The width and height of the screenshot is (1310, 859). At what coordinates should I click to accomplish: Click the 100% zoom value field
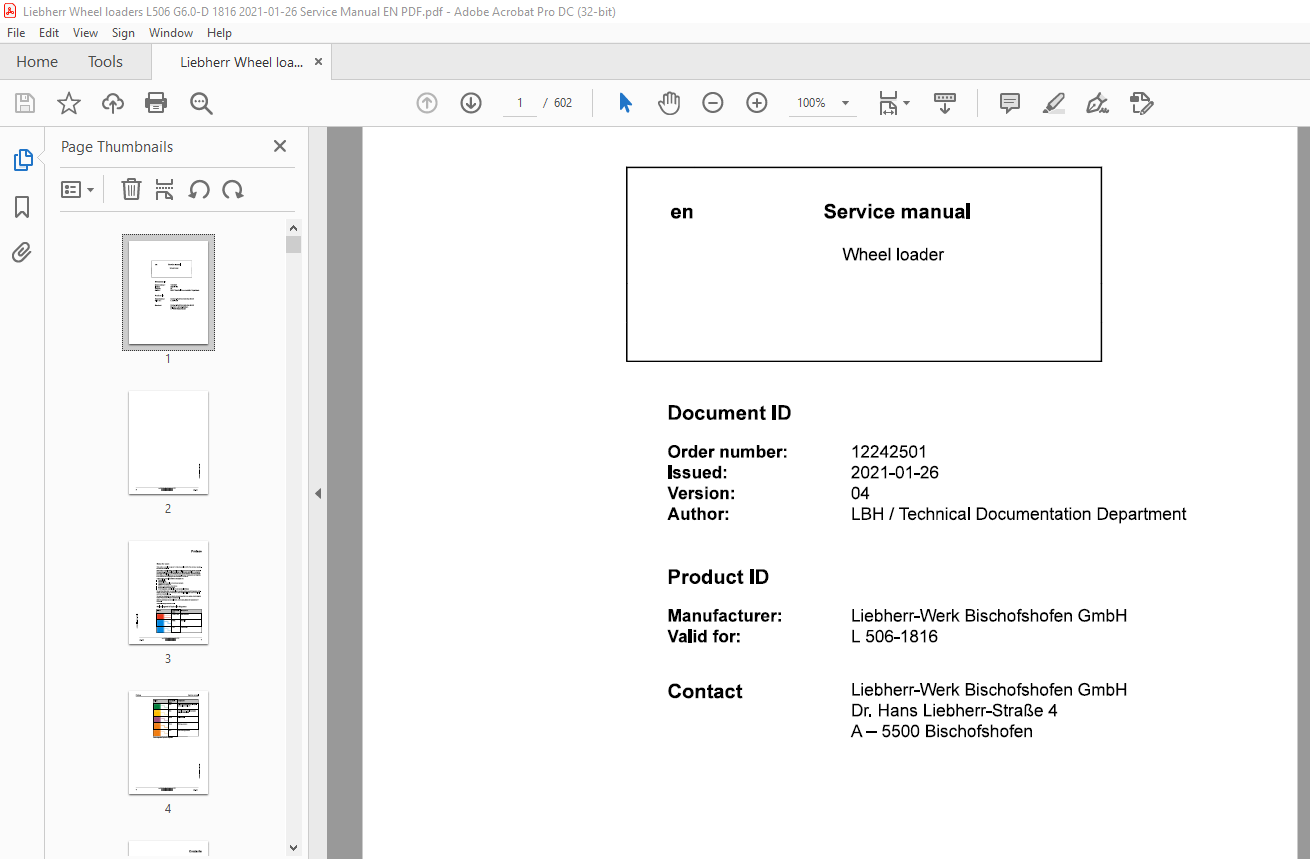click(811, 103)
